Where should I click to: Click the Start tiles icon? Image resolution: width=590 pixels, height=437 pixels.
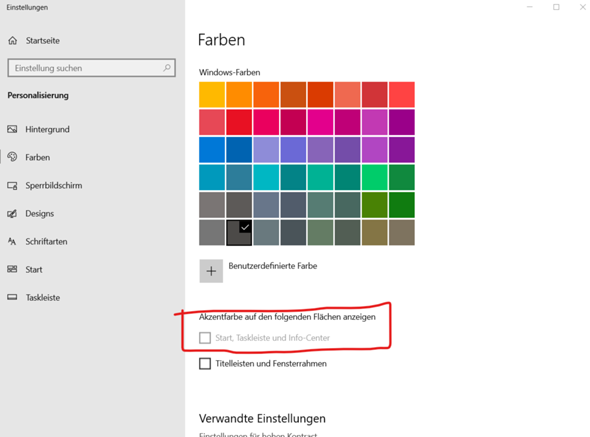pyautogui.click(x=12, y=269)
